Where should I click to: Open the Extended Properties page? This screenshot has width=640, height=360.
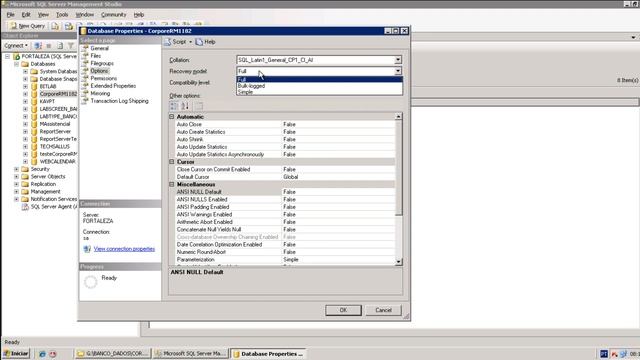click(113, 86)
